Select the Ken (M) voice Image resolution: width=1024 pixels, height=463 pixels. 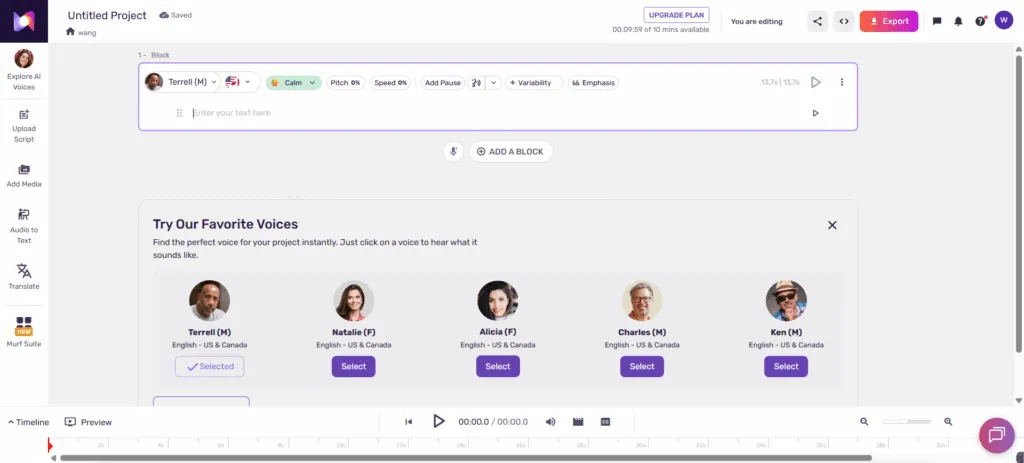coord(786,366)
